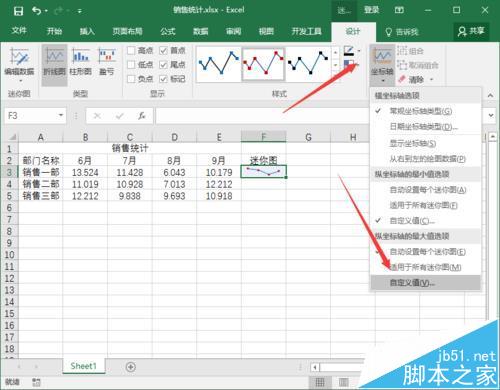Click the 清除 eraser button

click(411, 79)
